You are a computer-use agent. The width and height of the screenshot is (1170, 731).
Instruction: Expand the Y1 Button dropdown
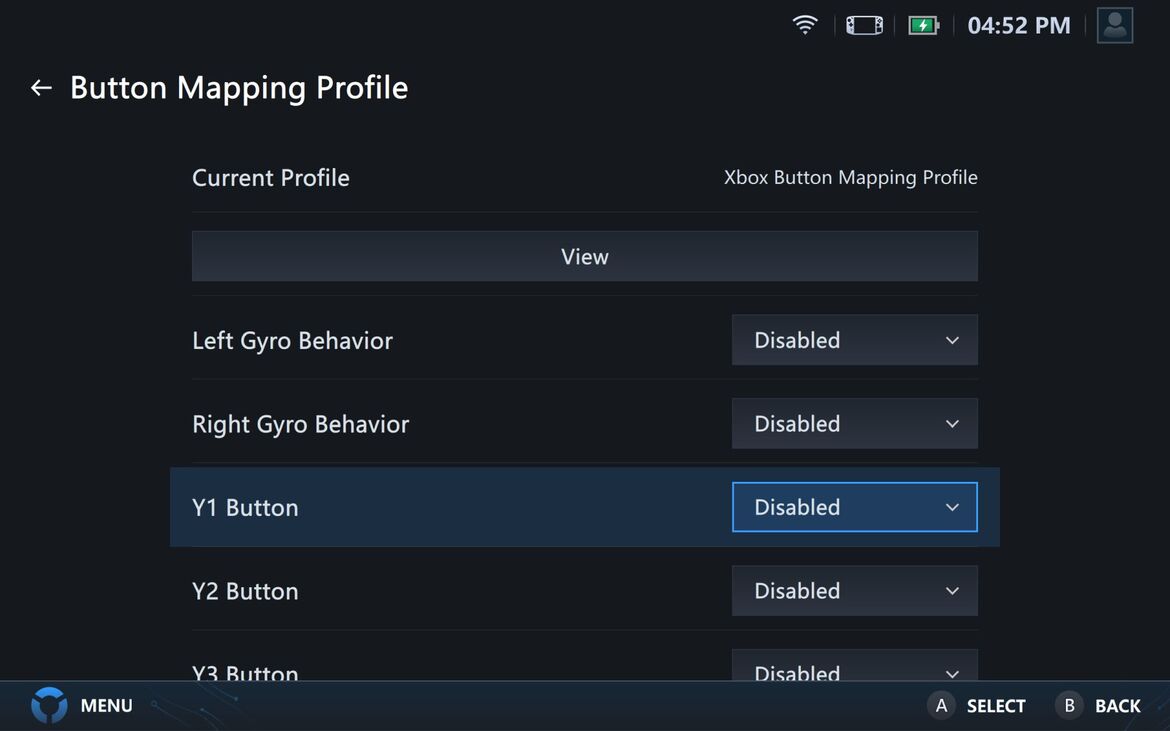coord(854,507)
